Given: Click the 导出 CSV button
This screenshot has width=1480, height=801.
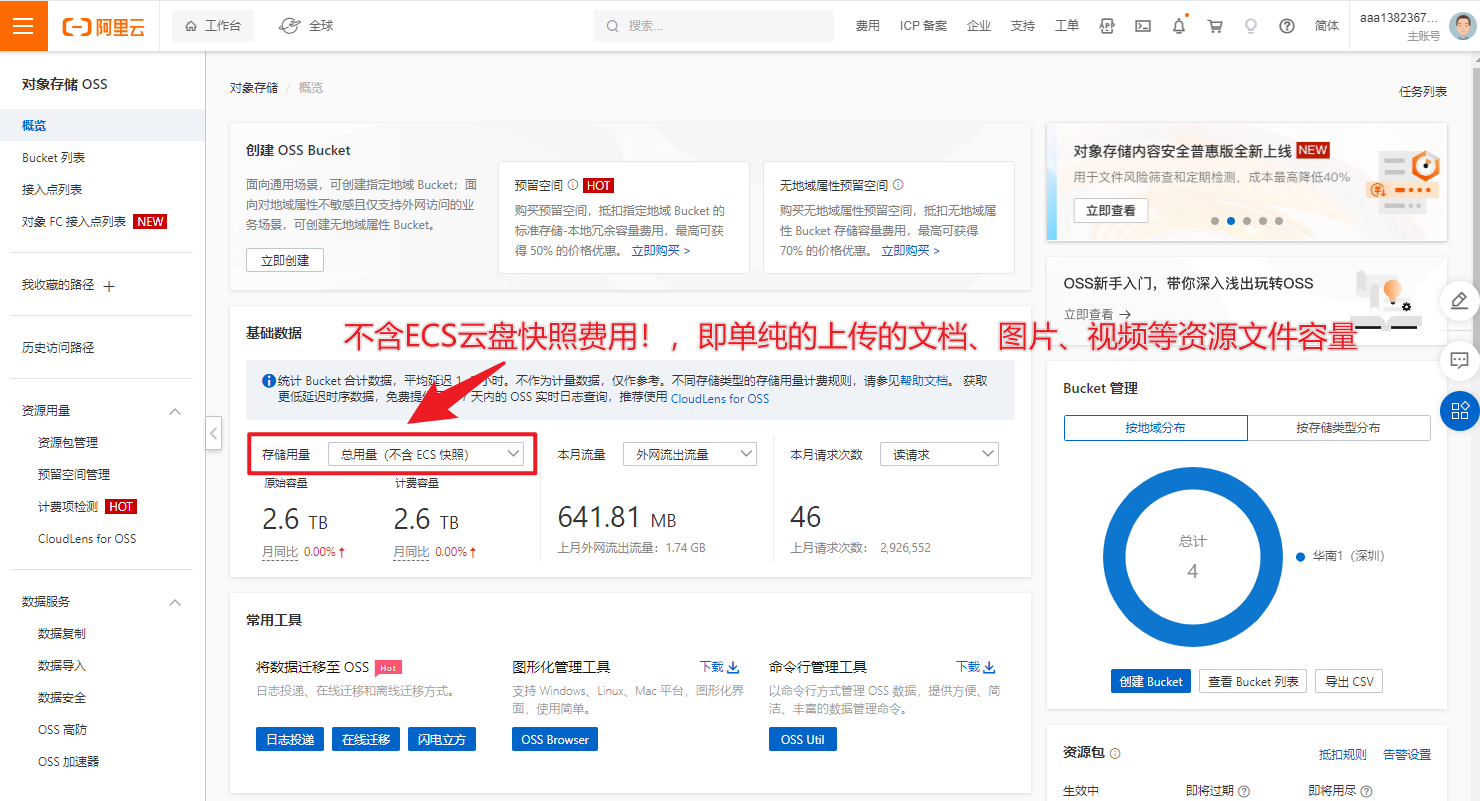Looking at the screenshot, I should point(1349,681).
